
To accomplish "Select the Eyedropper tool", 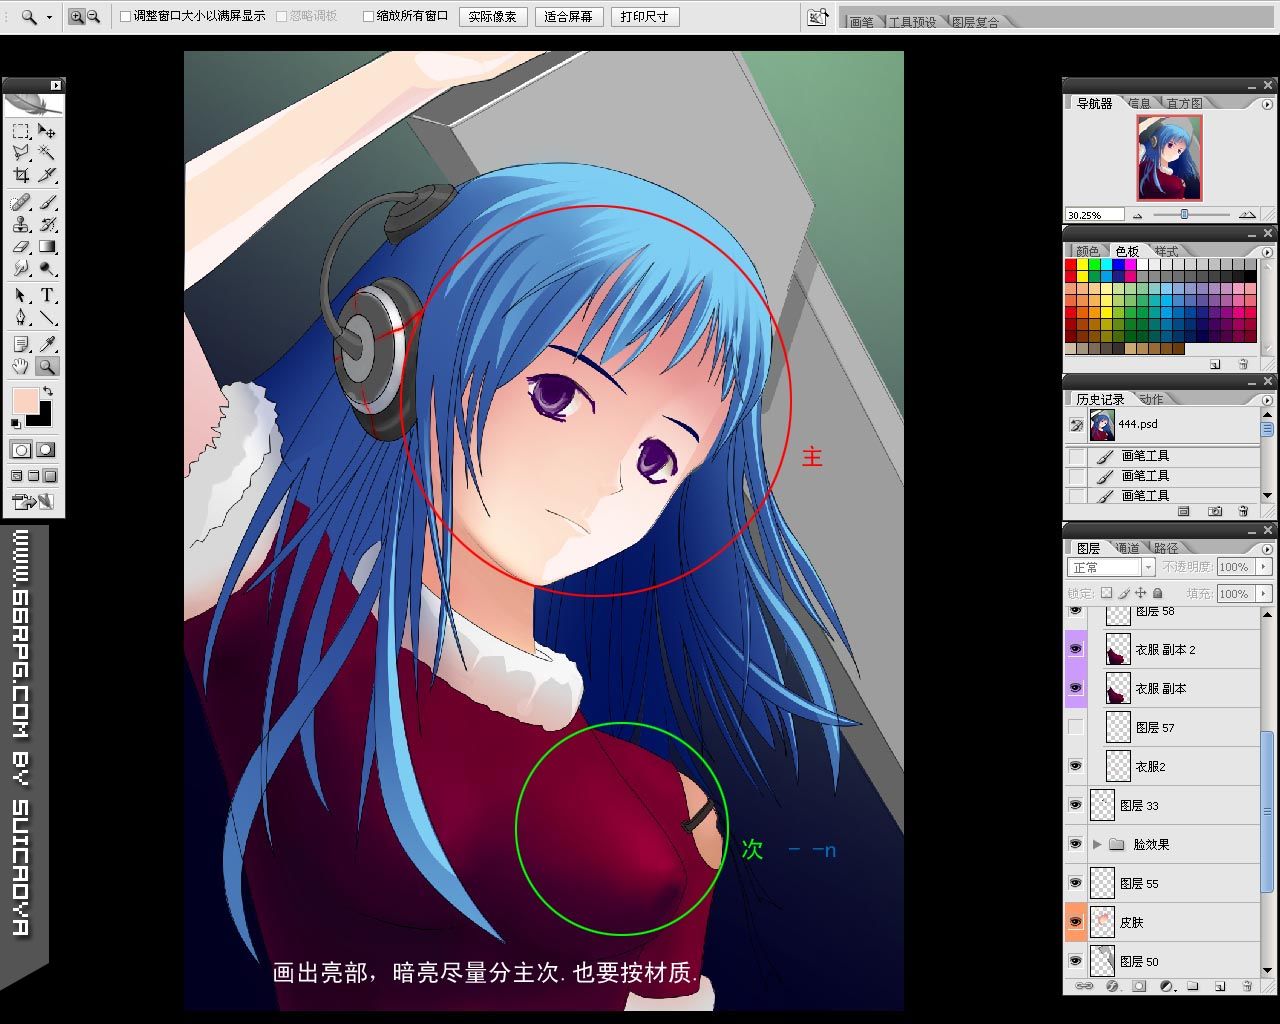I will [47, 345].
